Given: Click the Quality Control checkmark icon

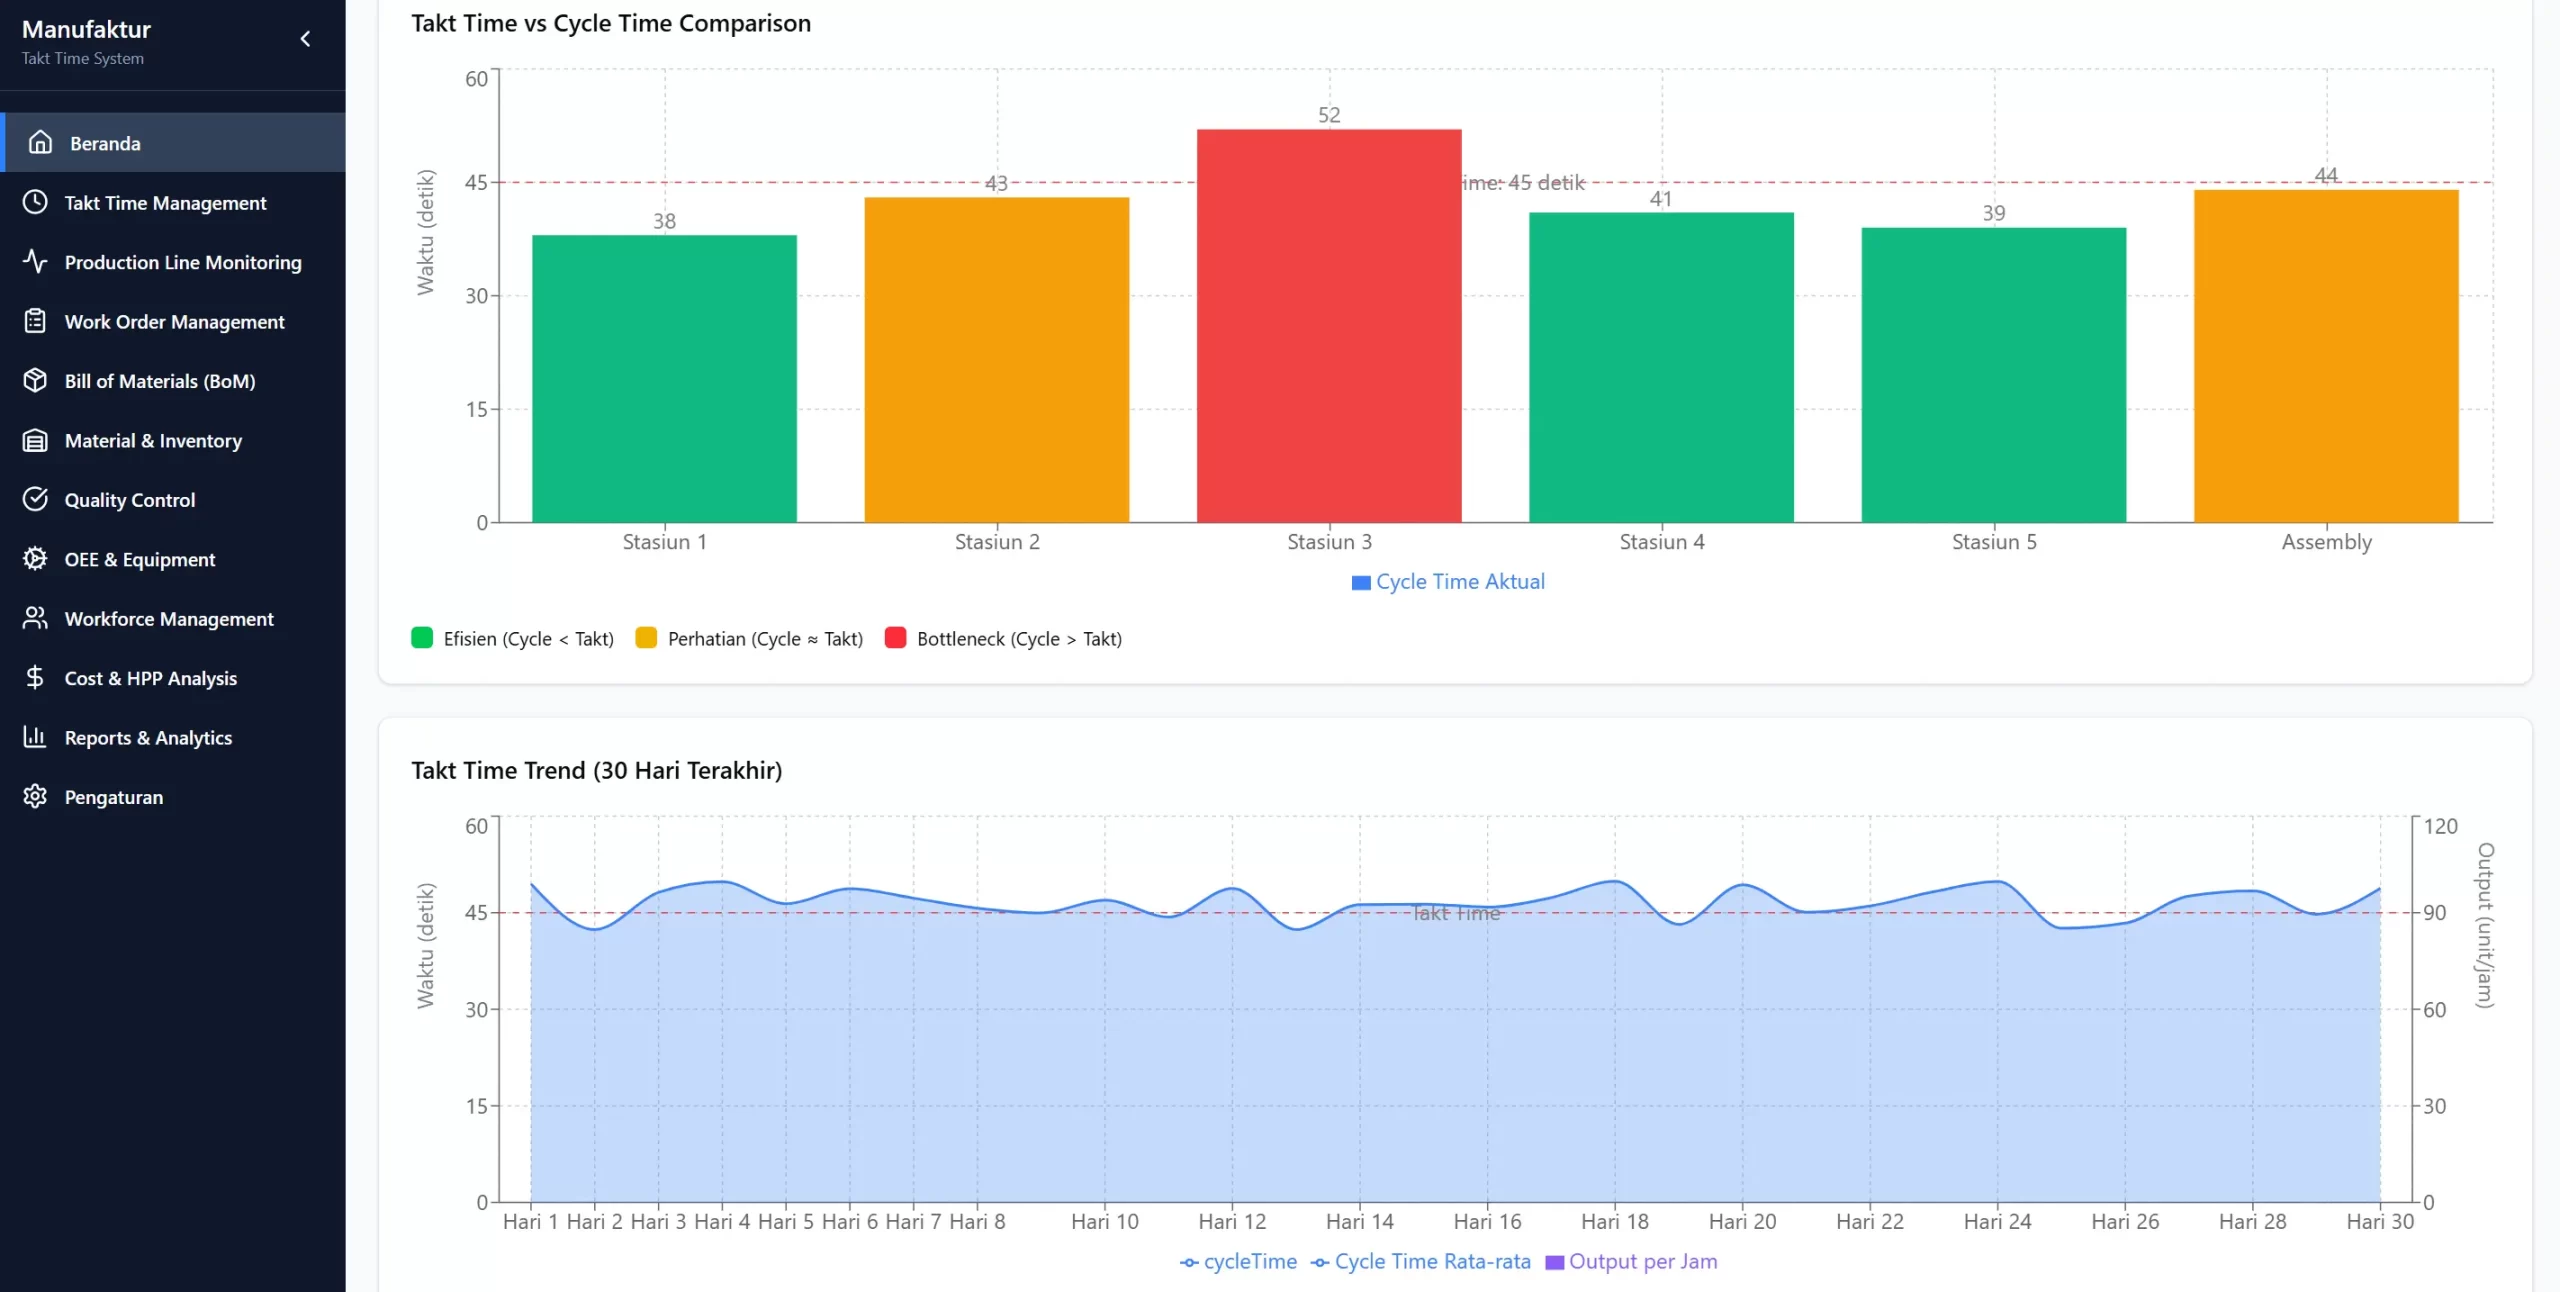Looking at the screenshot, I should point(35,499).
